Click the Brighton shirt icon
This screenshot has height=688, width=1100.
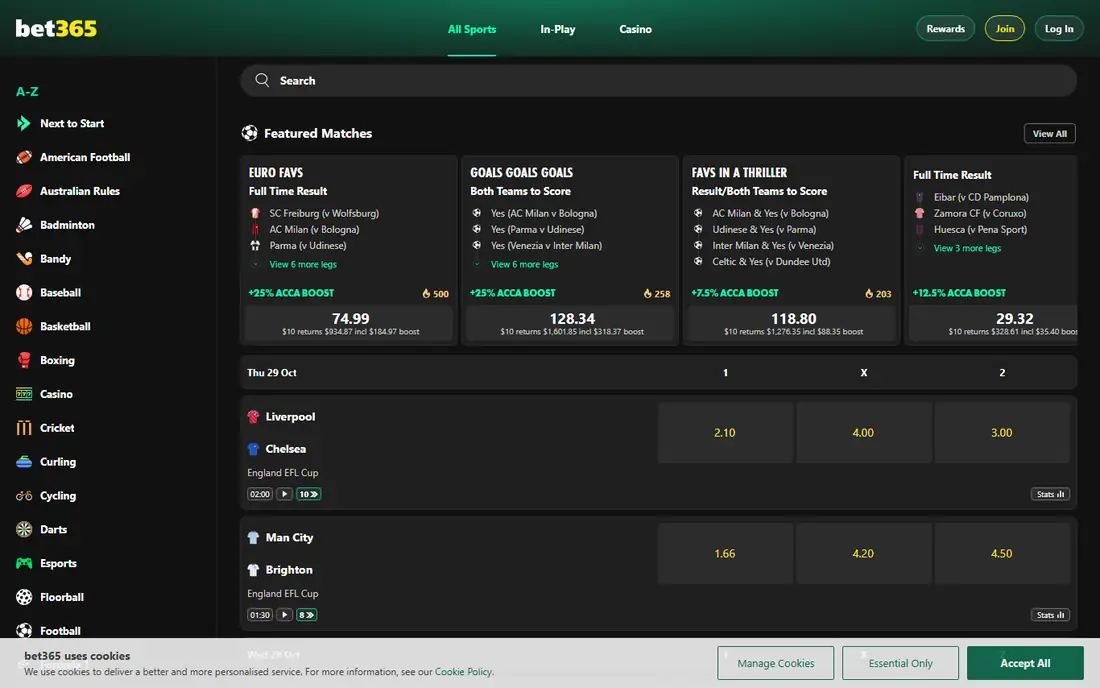pyautogui.click(x=253, y=569)
